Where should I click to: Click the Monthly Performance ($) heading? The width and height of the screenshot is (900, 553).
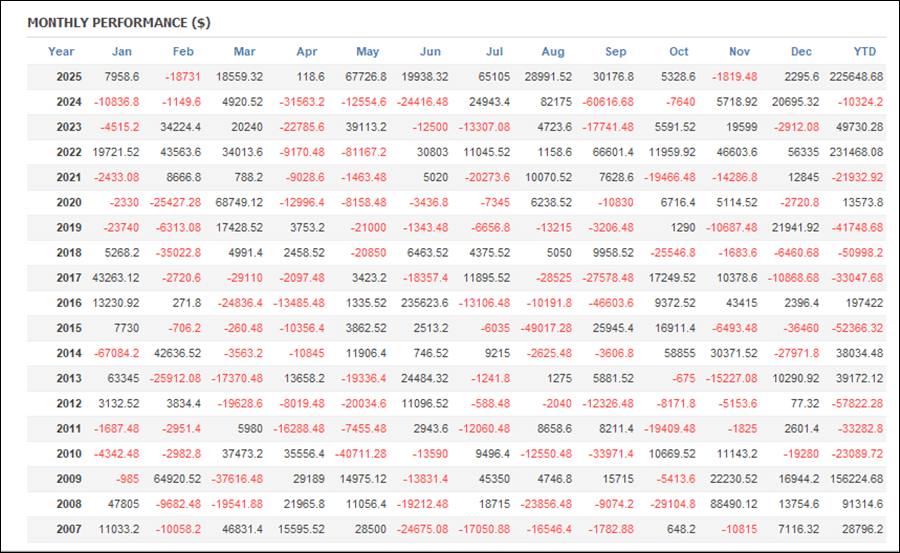click(118, 22)
